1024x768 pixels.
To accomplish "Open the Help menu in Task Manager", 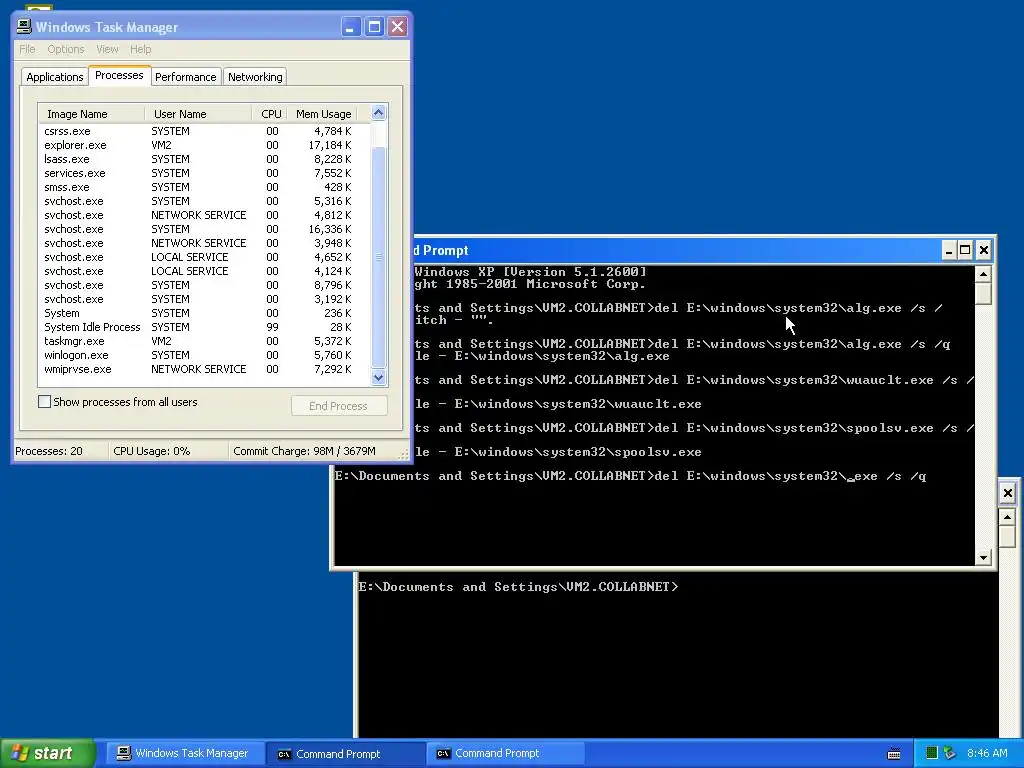I will [x=140, y=49].
